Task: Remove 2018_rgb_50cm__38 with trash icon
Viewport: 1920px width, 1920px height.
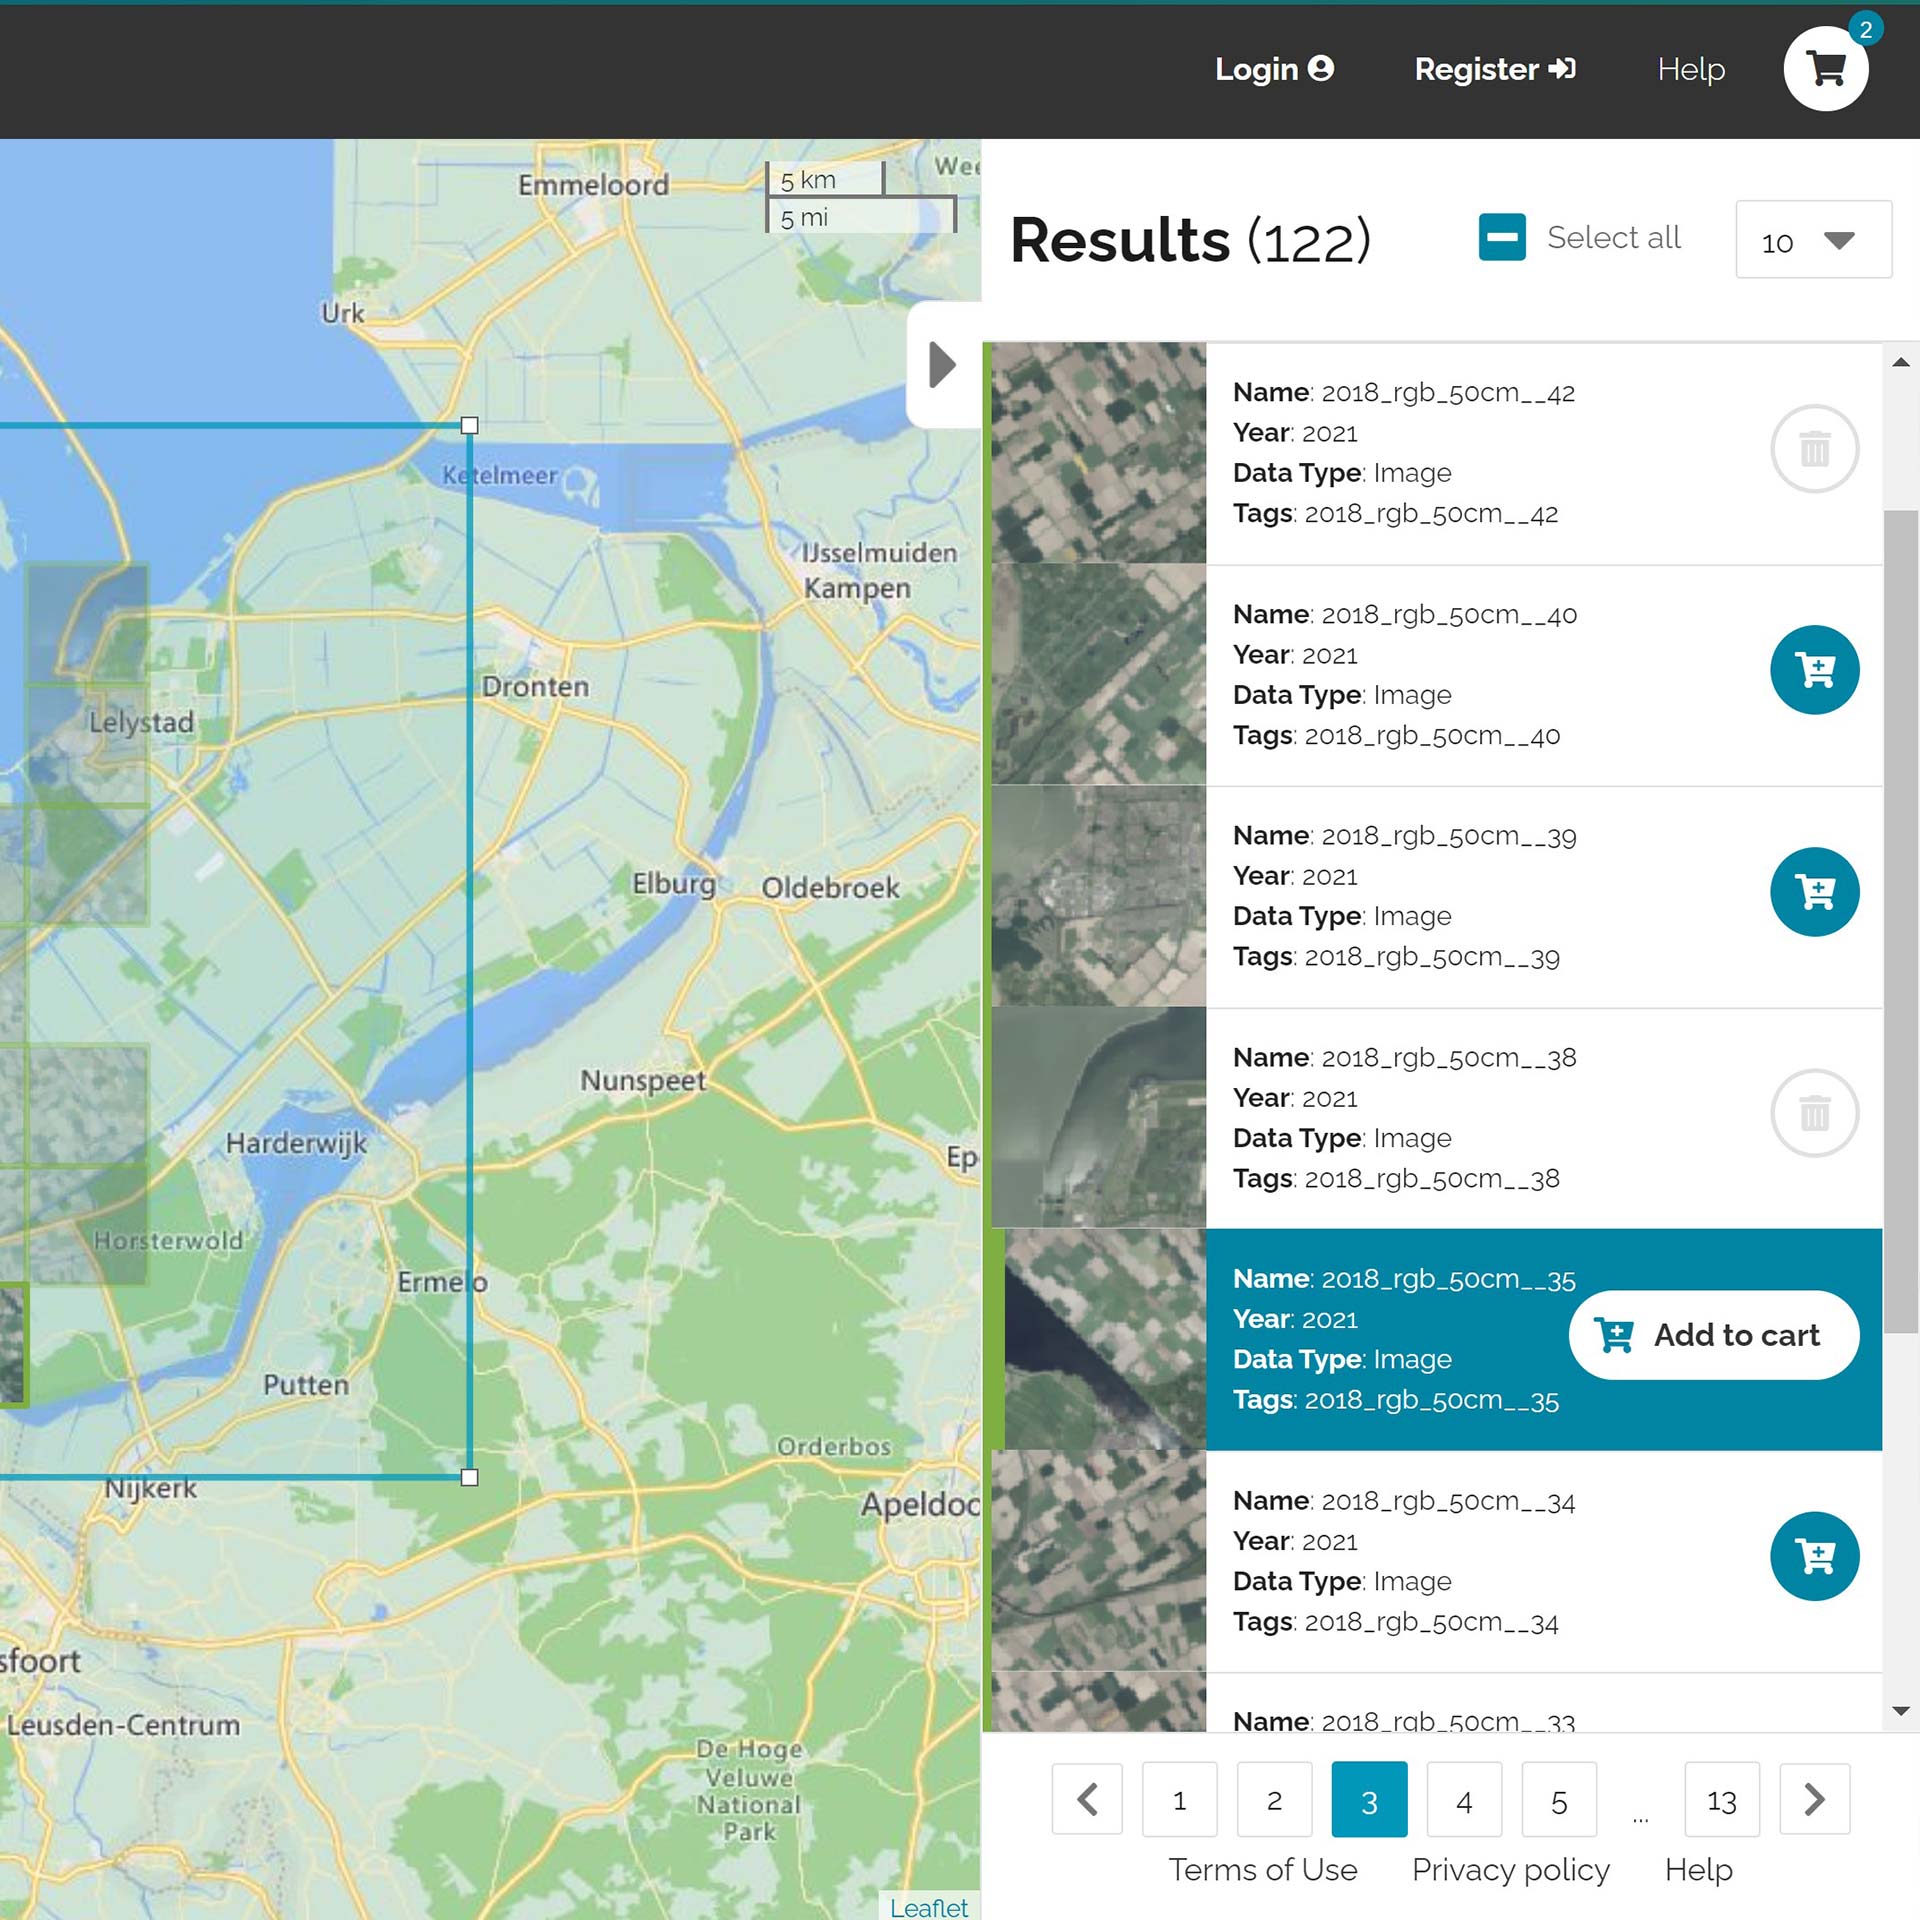Action: [1814, 1113]
